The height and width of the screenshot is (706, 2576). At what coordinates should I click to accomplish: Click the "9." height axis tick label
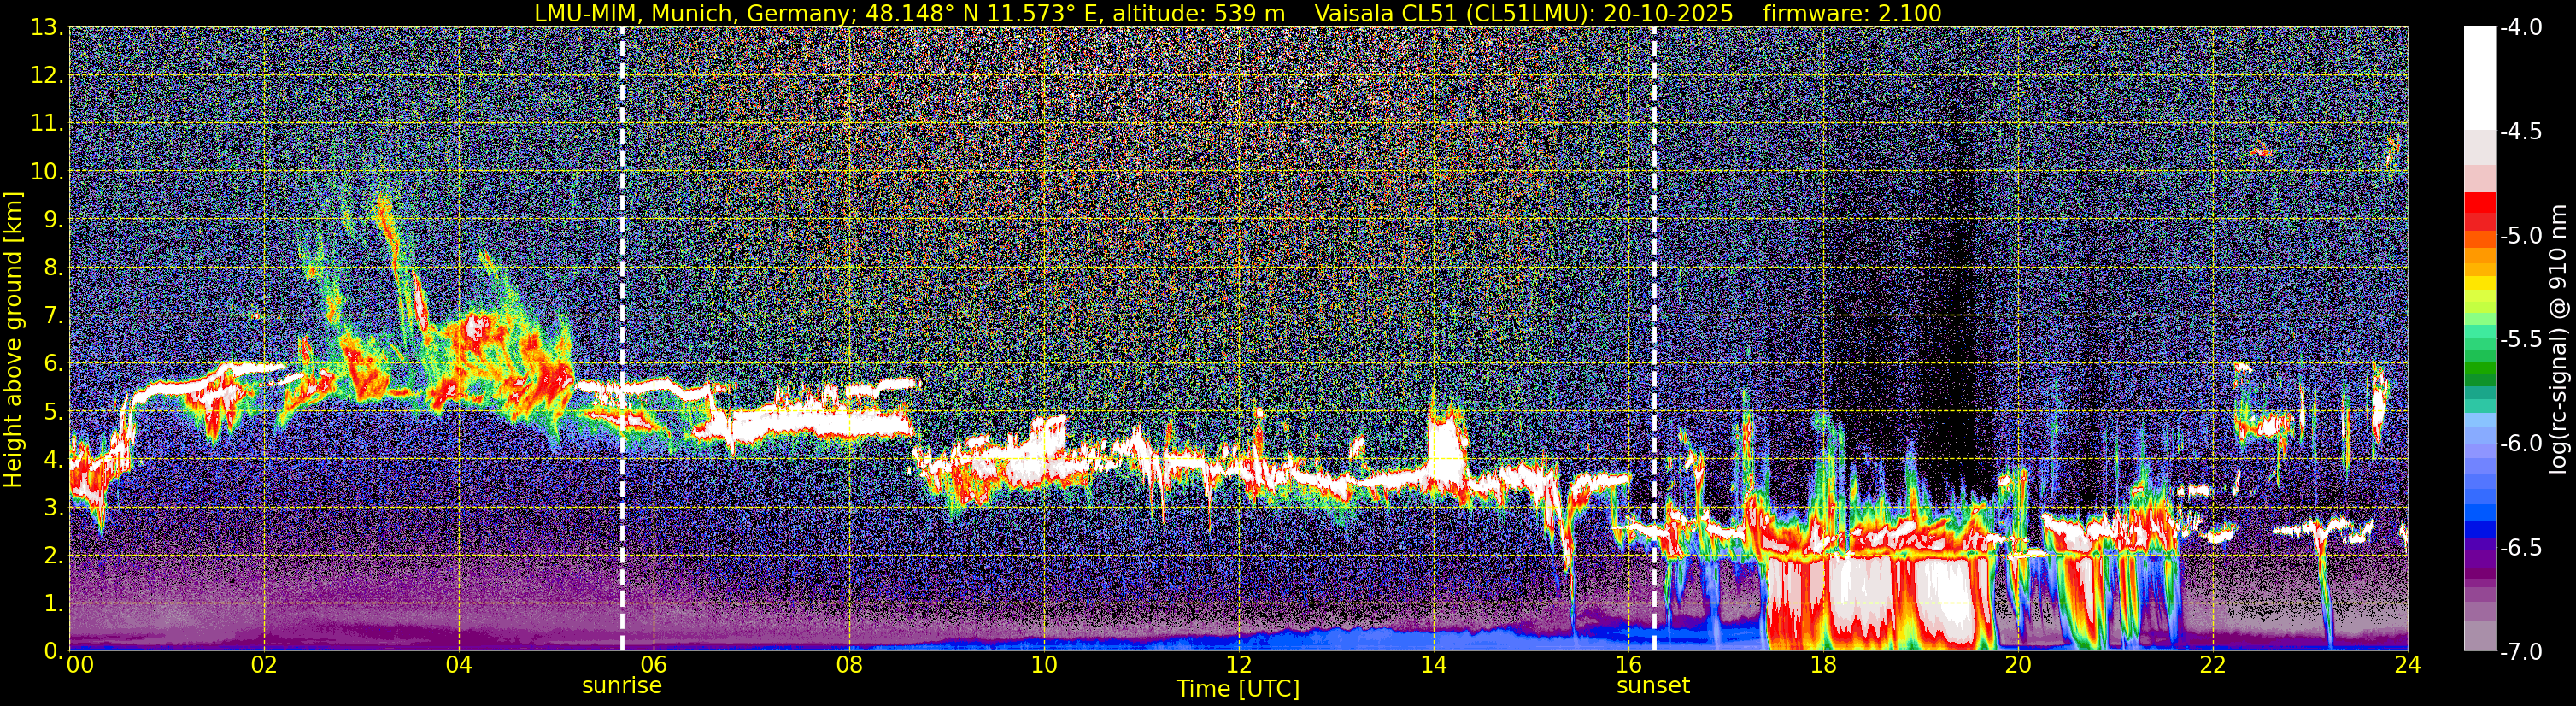55,219
